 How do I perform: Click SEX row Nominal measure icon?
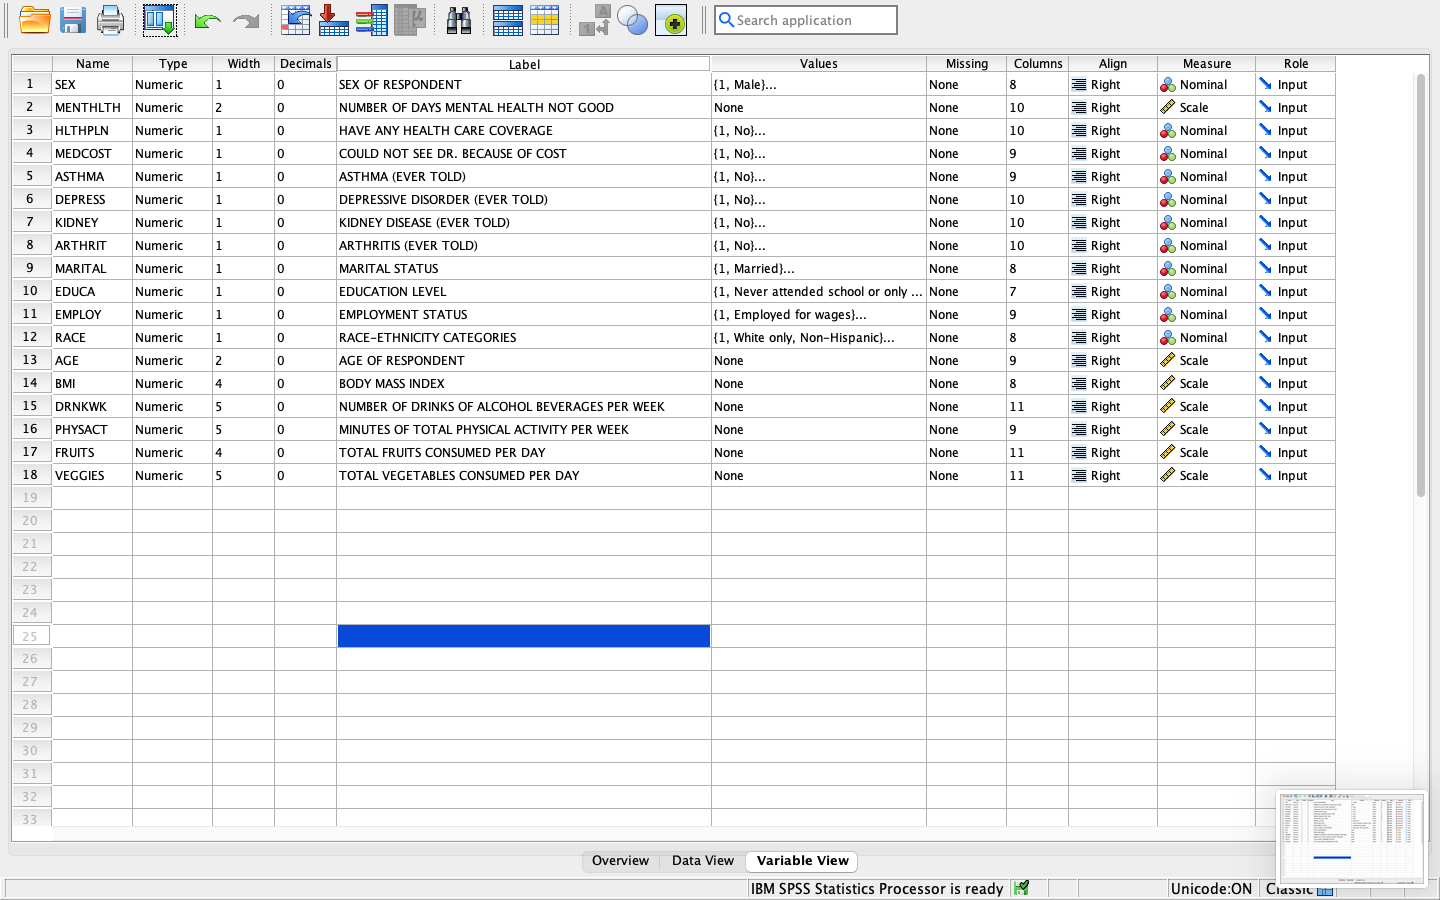pos(1167,85)
